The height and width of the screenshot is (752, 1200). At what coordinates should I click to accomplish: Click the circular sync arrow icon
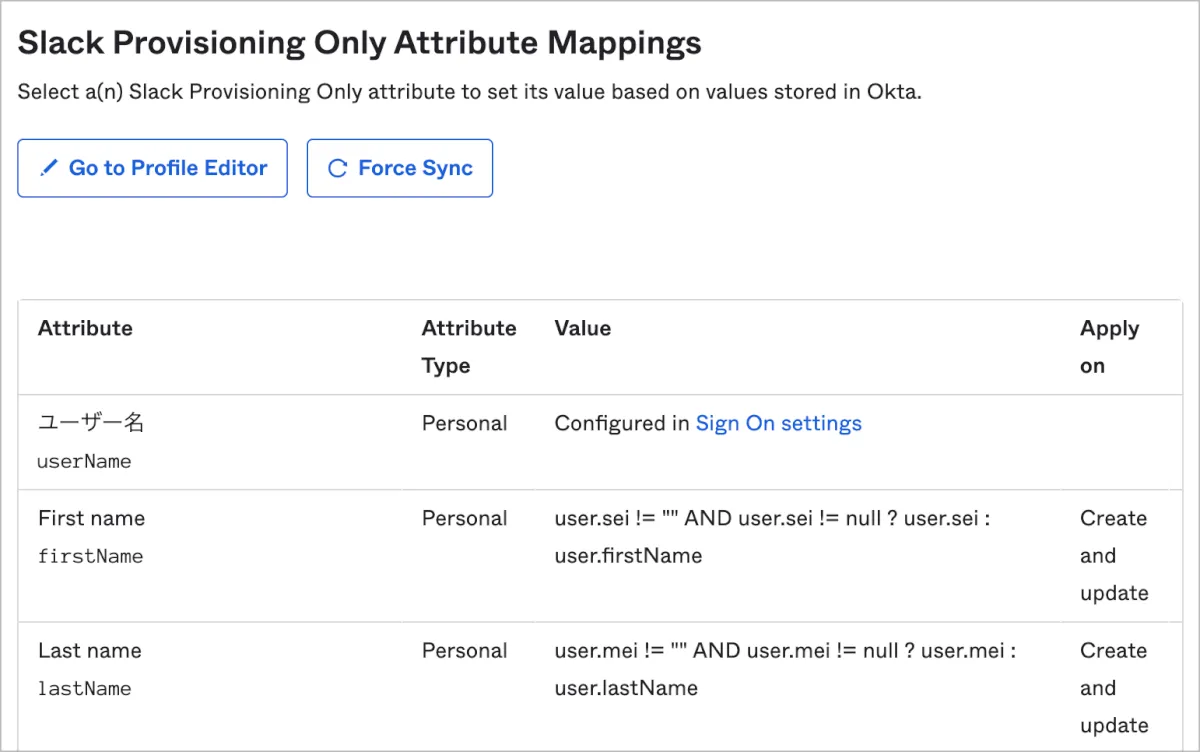pyautogui.click(x=338, y=169)
